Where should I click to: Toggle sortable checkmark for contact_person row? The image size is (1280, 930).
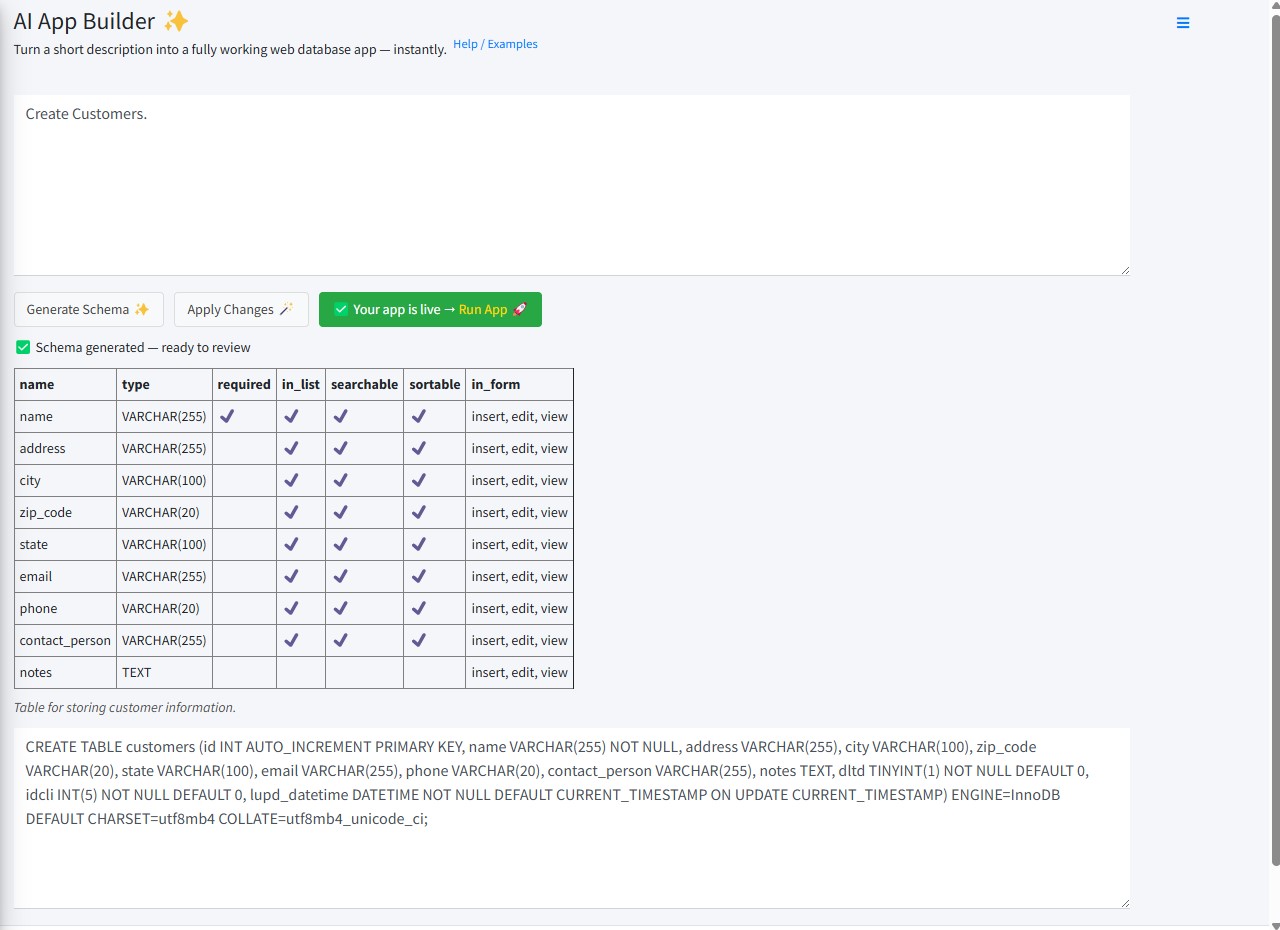(418, 640)
